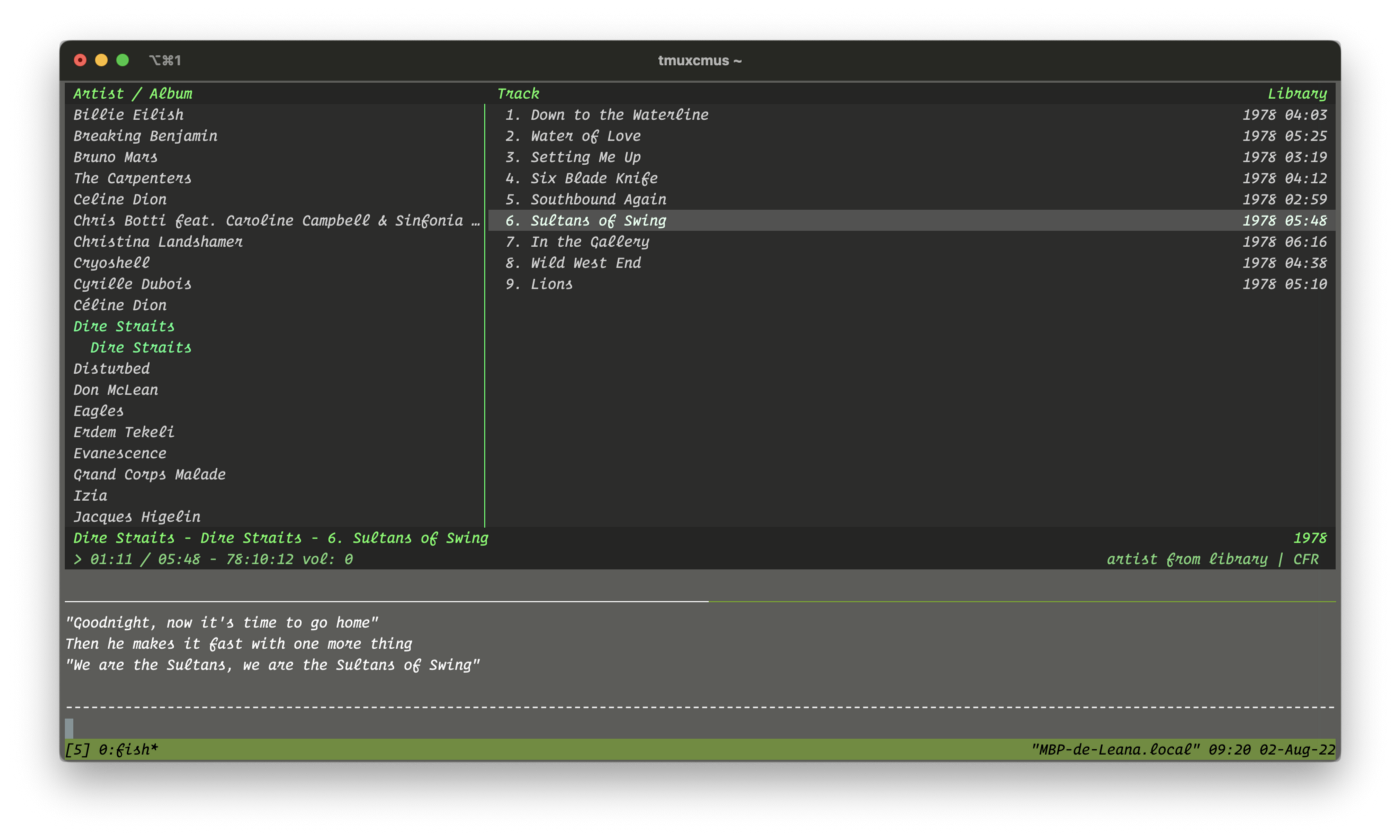Click duration 1978 06:16 for In the Gallery

(1285, 242)
